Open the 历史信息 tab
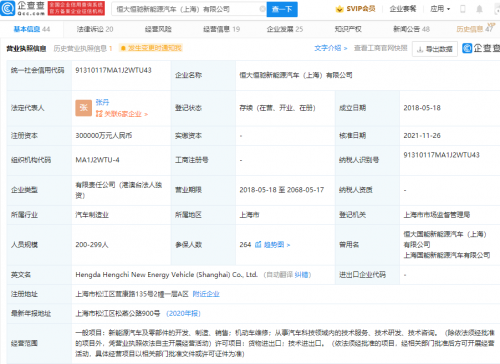The width and height of the screenshot is (500, 364). tap(474, 29)
